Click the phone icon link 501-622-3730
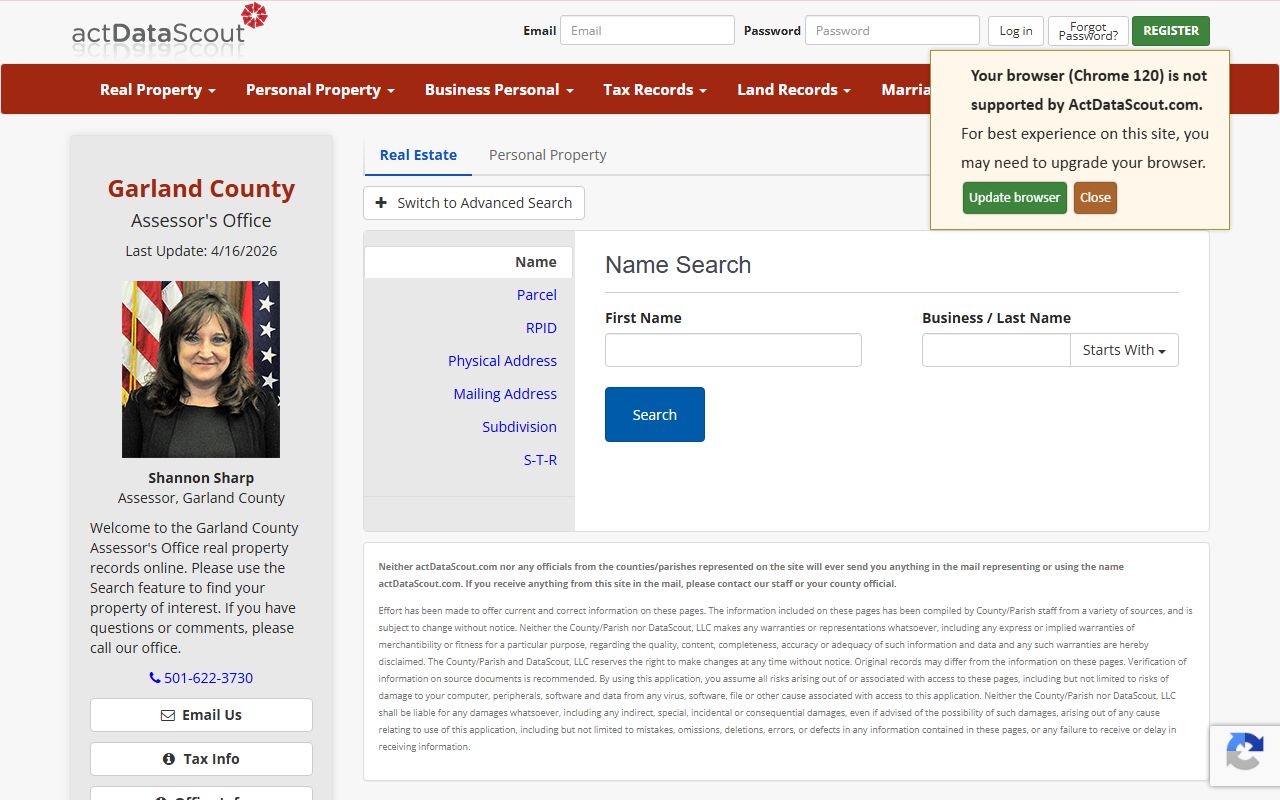This screenshot has width=1280, height=800. pyautogui.click(x=201, y=678)
